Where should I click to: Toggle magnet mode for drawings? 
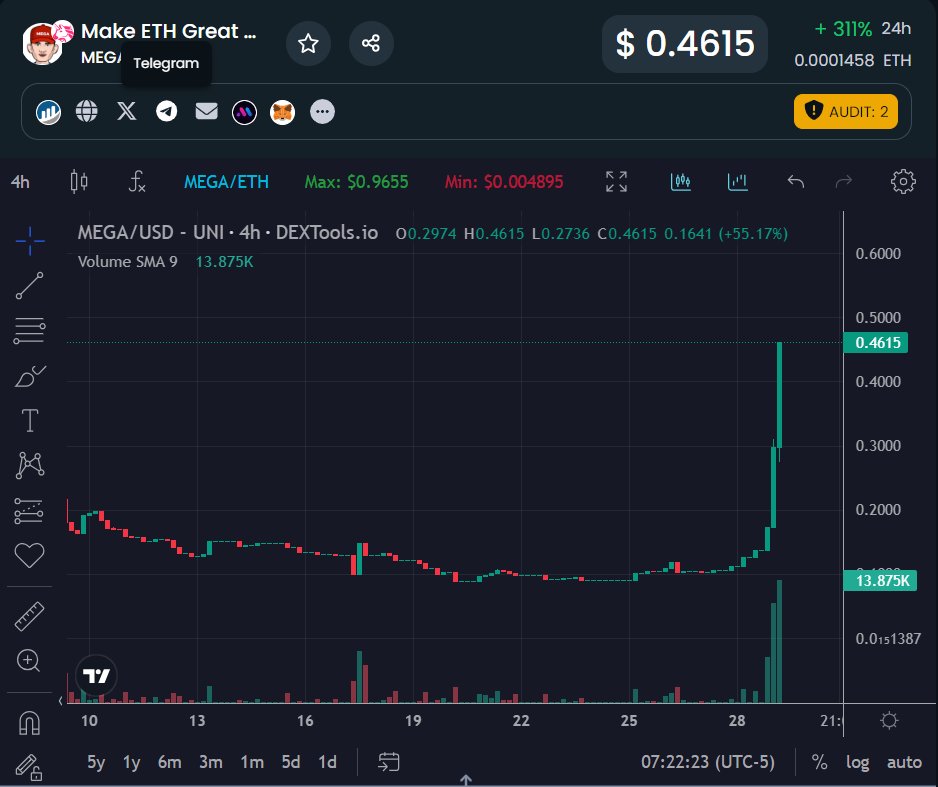pos(29,722)
